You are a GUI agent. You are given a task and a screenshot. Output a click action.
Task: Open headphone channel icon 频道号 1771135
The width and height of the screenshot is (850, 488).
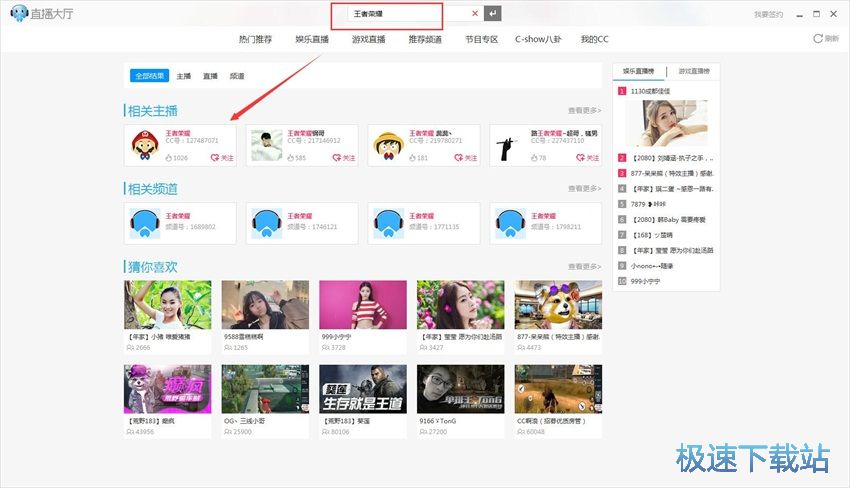tap(389, 223)
